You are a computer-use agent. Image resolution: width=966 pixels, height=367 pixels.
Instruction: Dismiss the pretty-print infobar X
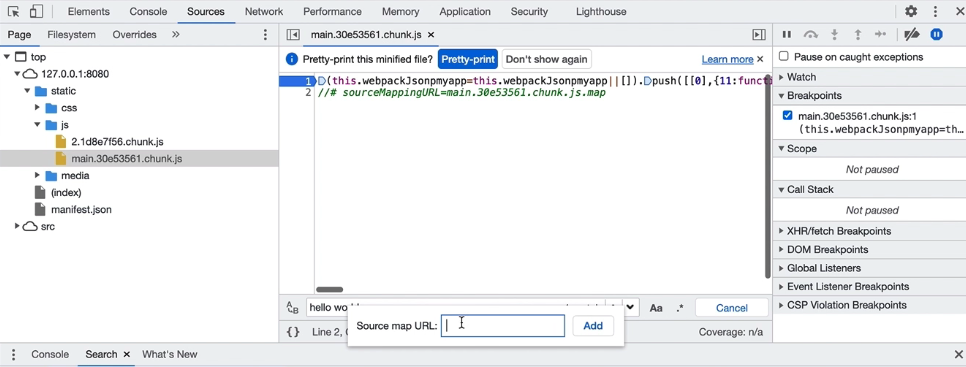point(760,59)
